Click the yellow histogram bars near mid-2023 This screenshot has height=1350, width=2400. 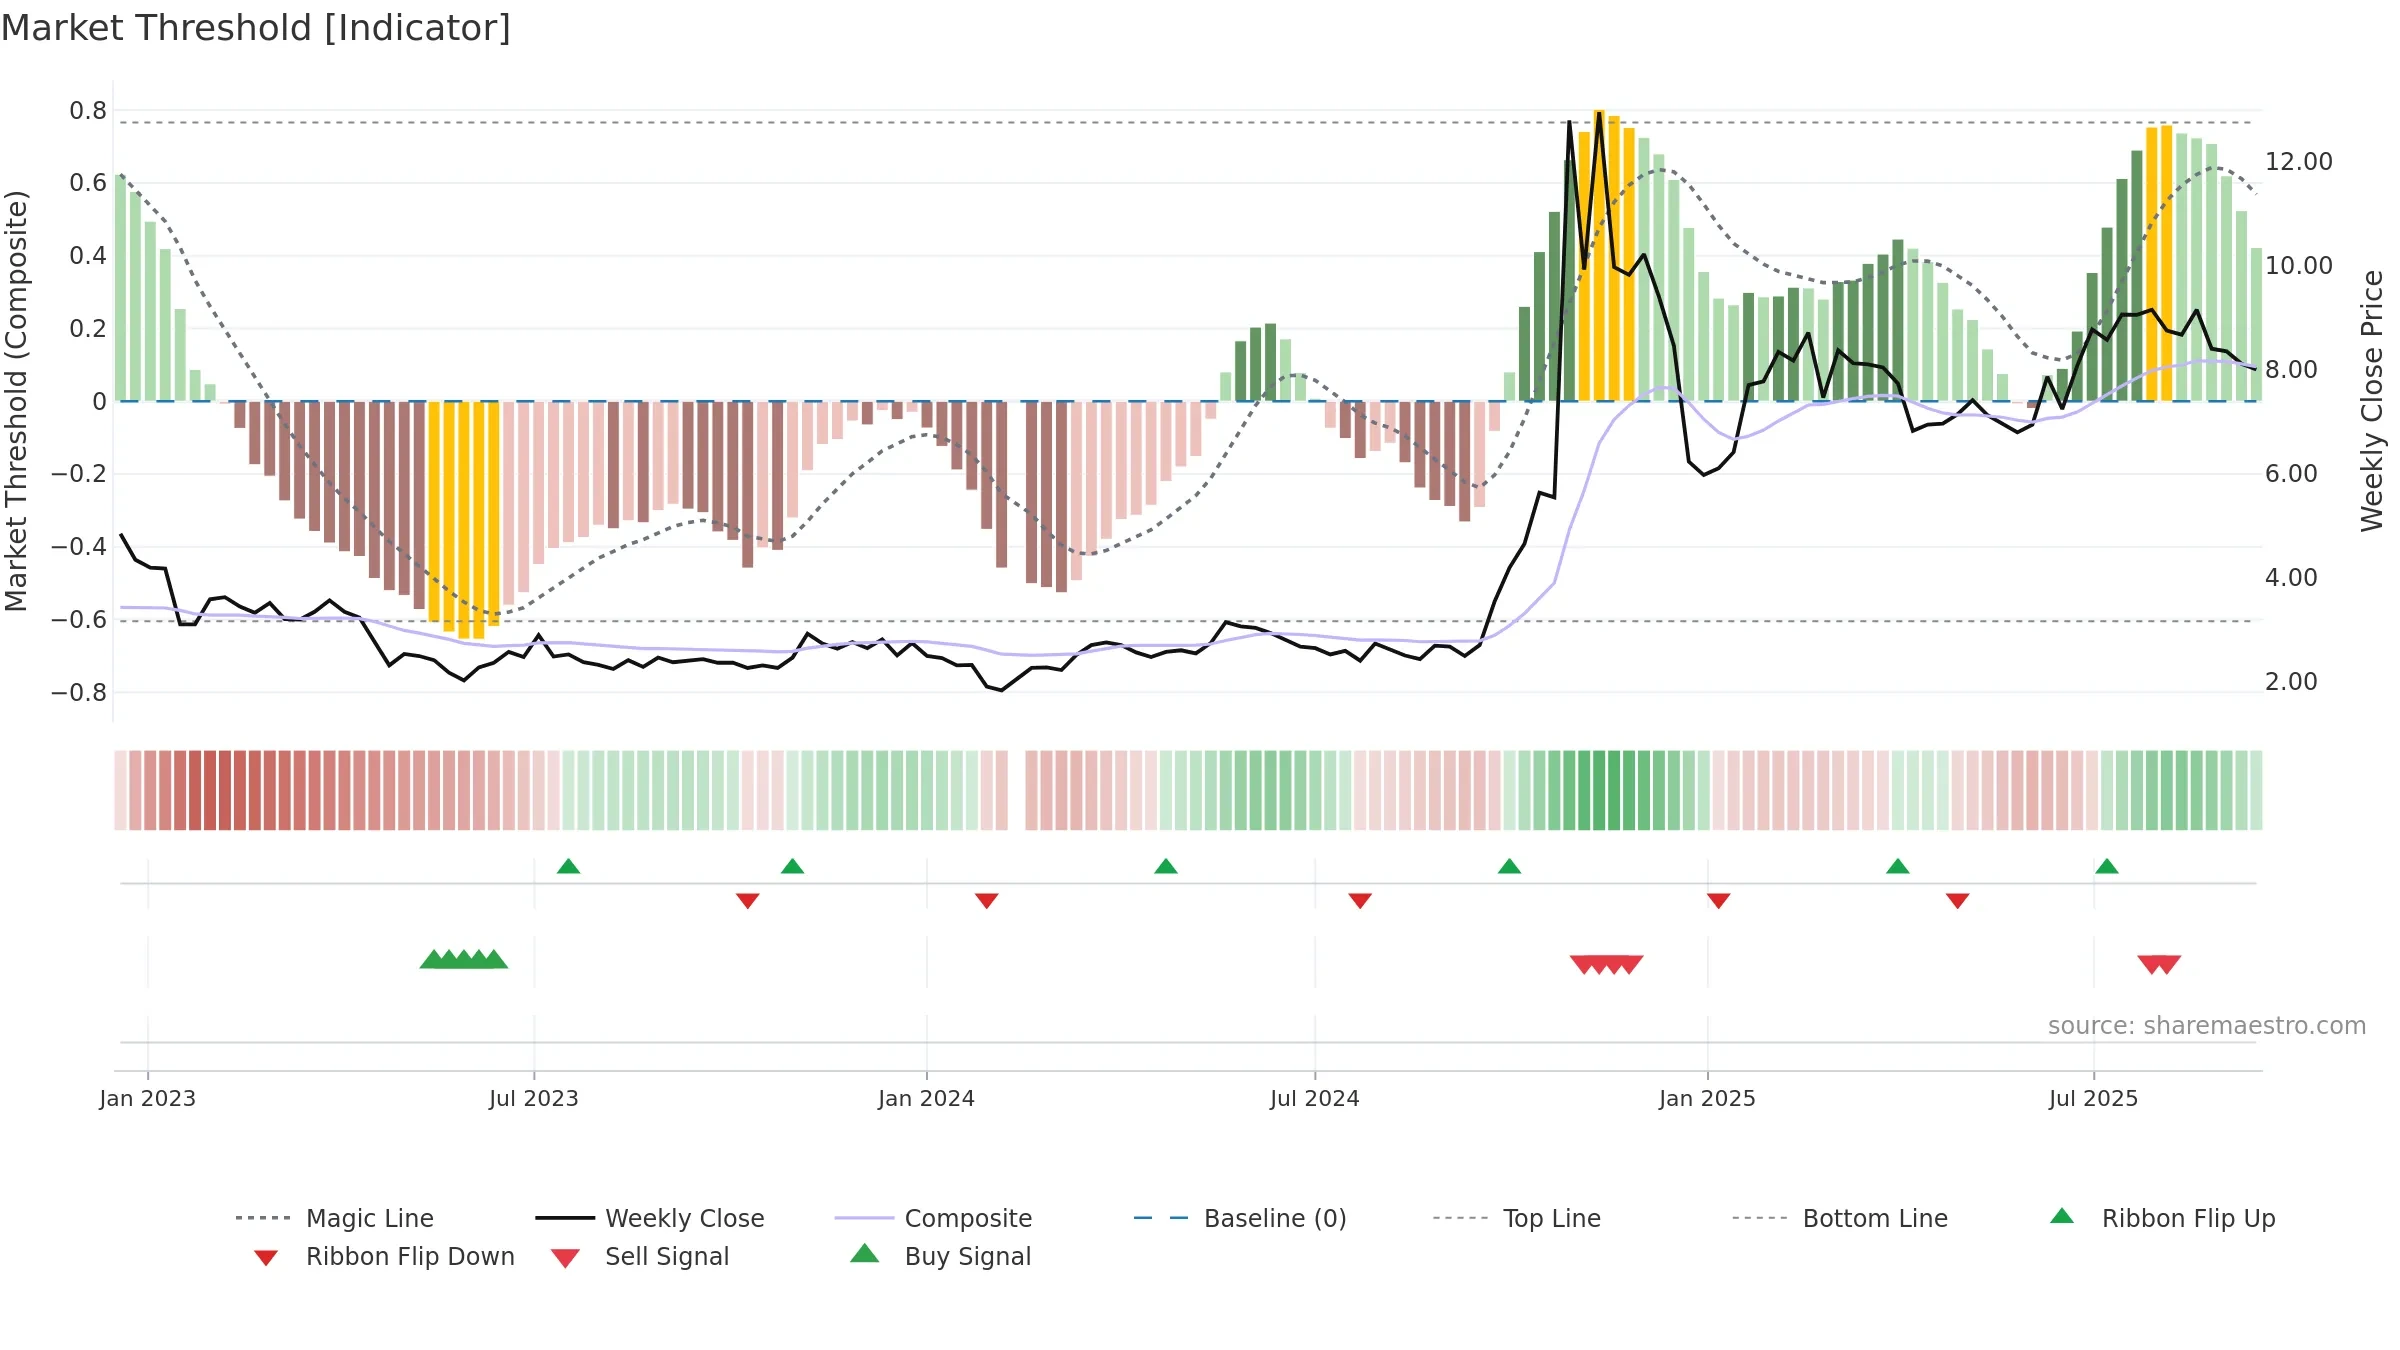464,518
